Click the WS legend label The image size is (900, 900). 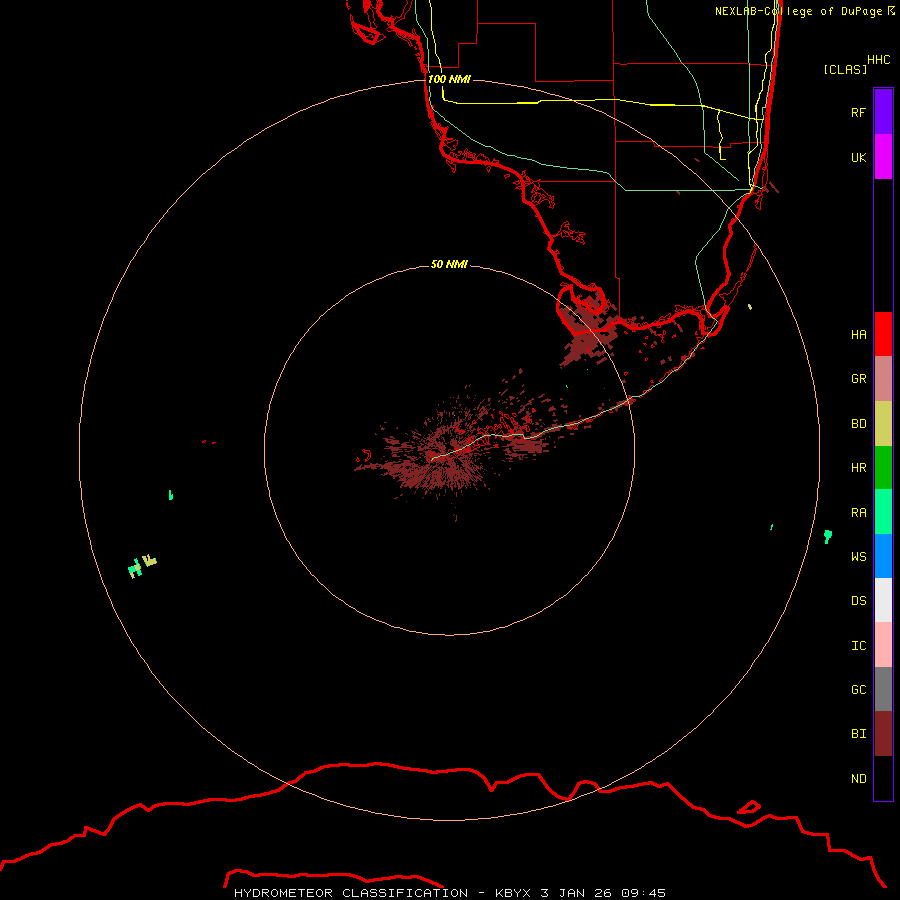coord(858,557)
